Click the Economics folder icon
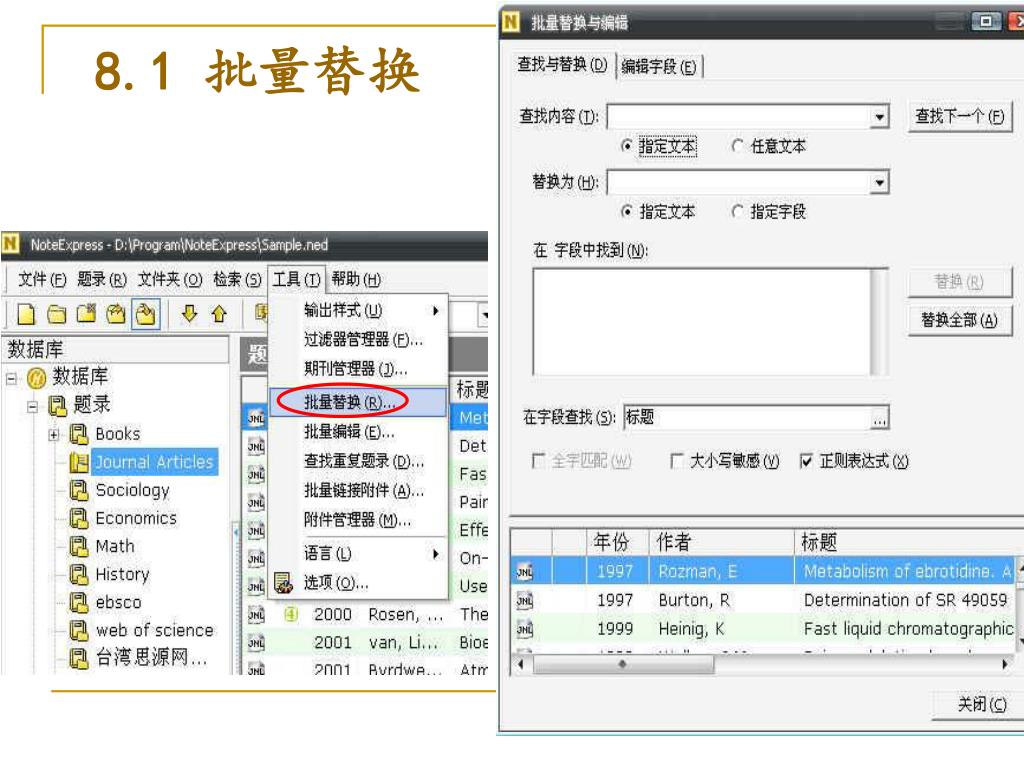The width and height of the screenshot is (1024, 768). (x=79, y=518)
